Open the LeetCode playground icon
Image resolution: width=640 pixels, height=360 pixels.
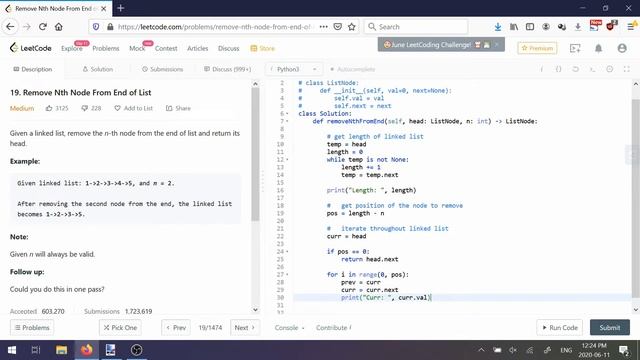pos(575,48)
